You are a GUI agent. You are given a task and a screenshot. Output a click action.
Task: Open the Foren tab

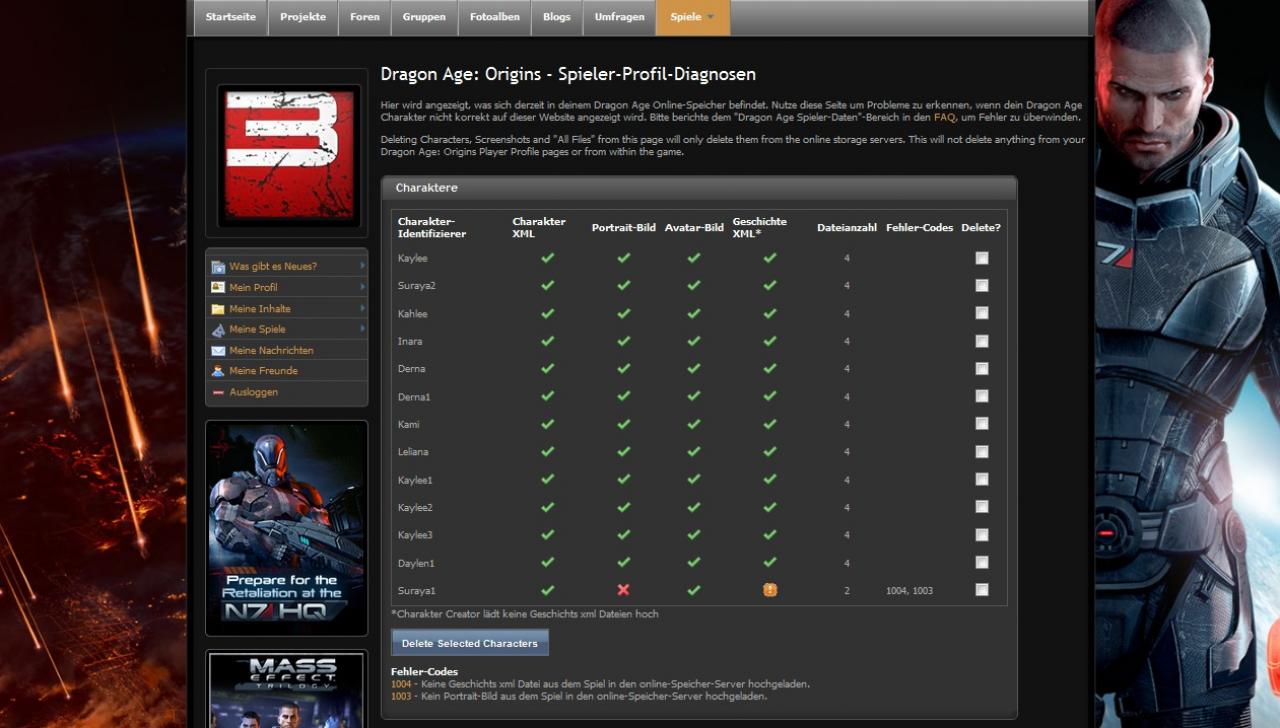(x=365, y=17)
